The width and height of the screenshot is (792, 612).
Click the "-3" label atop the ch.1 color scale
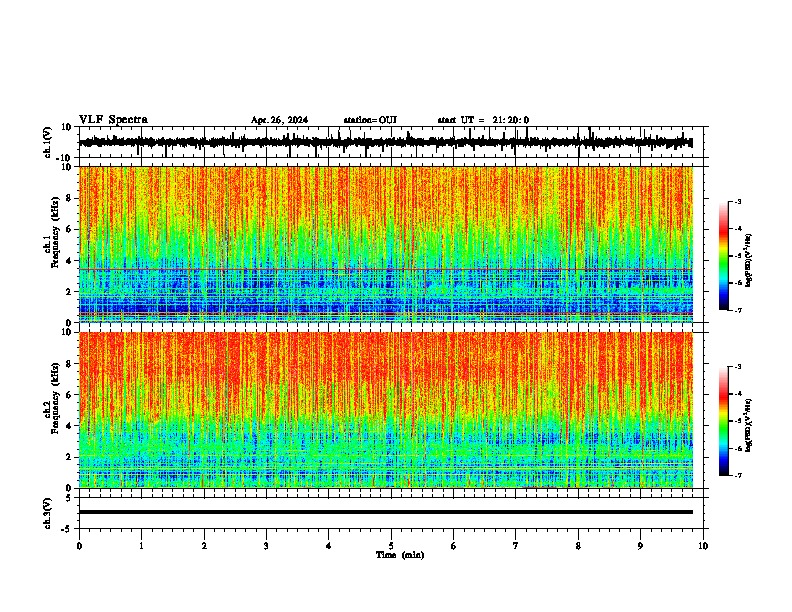737,201
